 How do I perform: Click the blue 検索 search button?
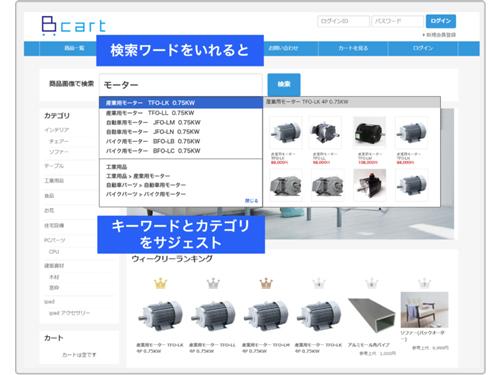pyautogui.click(x=284, y=84)
